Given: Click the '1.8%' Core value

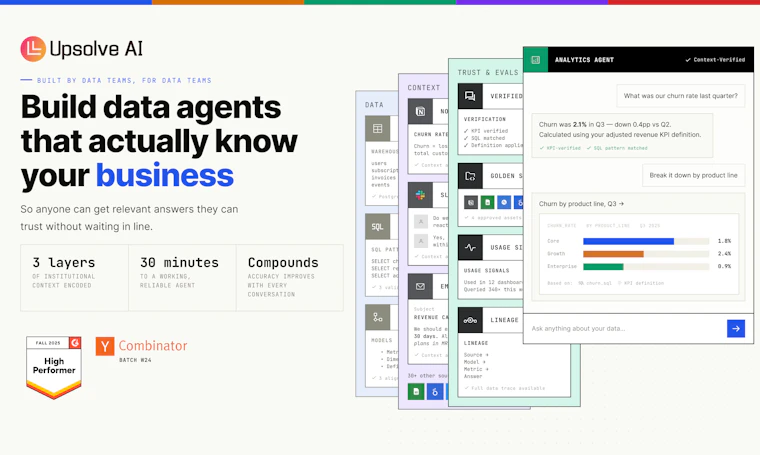Looking at the screenshot, I should (724, 241).
